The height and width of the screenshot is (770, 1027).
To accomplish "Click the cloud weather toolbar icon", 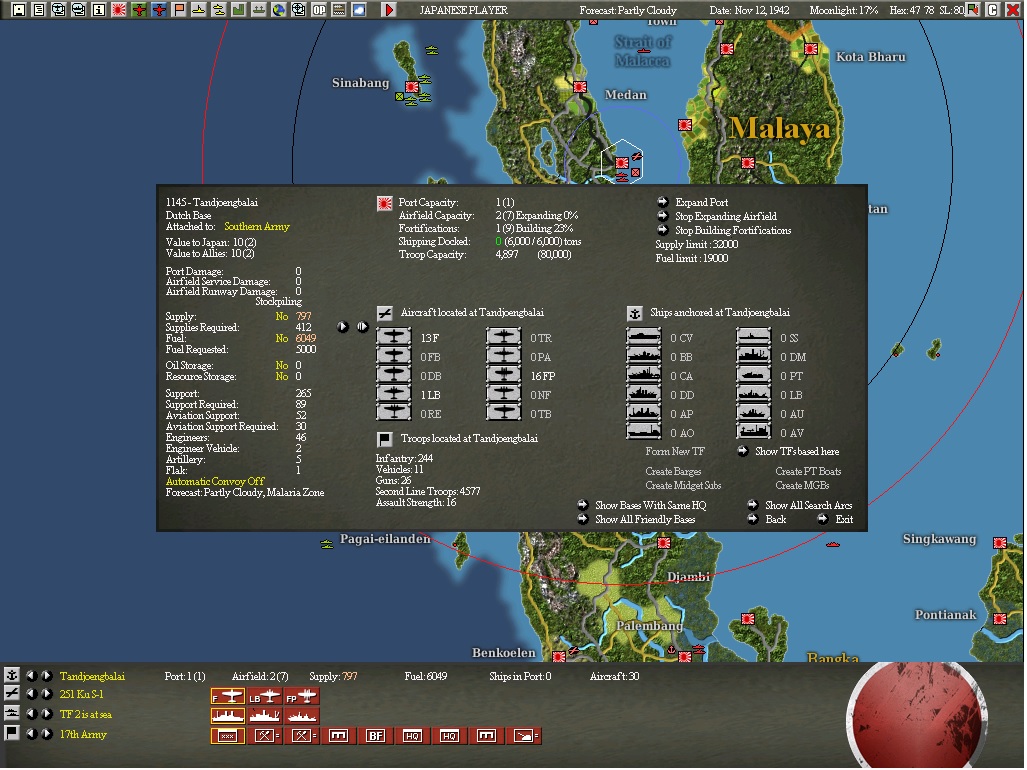I will click(x=358, y=10).
